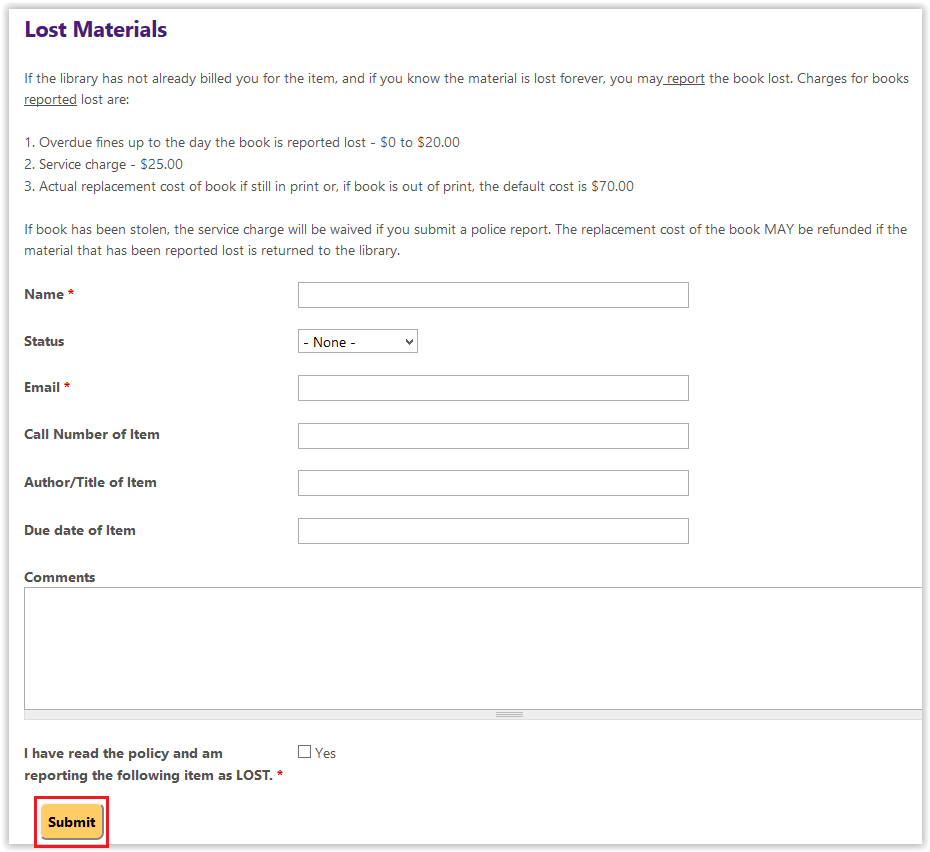Select the Author/Title of Item field
The height and width of the screenshot is (852, 930).
[492, 482]
